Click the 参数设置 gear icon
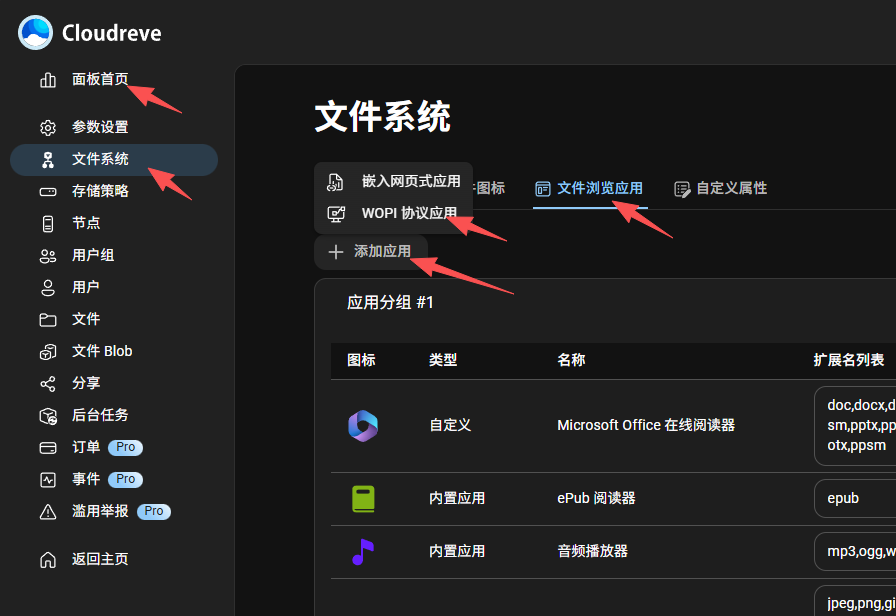Viewport: 896px width, 616px height. coord(47,127)
